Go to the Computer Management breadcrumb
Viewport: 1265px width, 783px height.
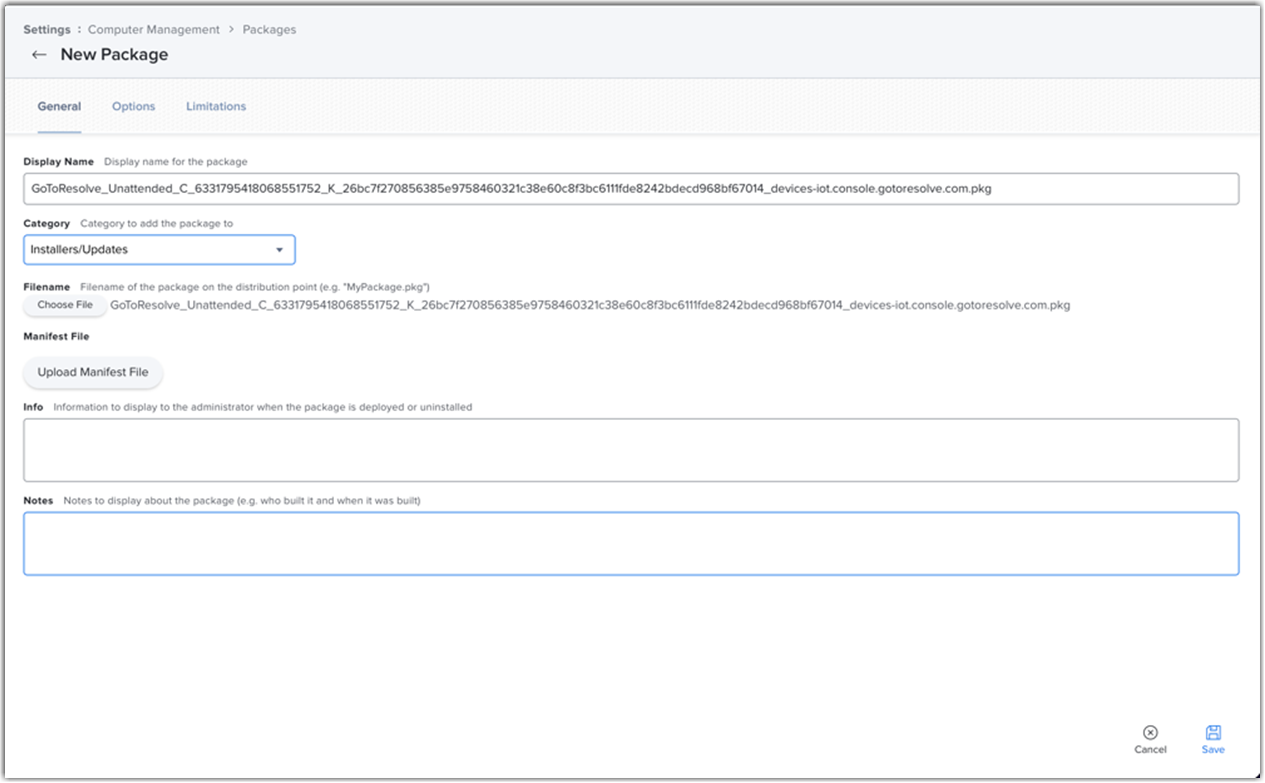154,30
